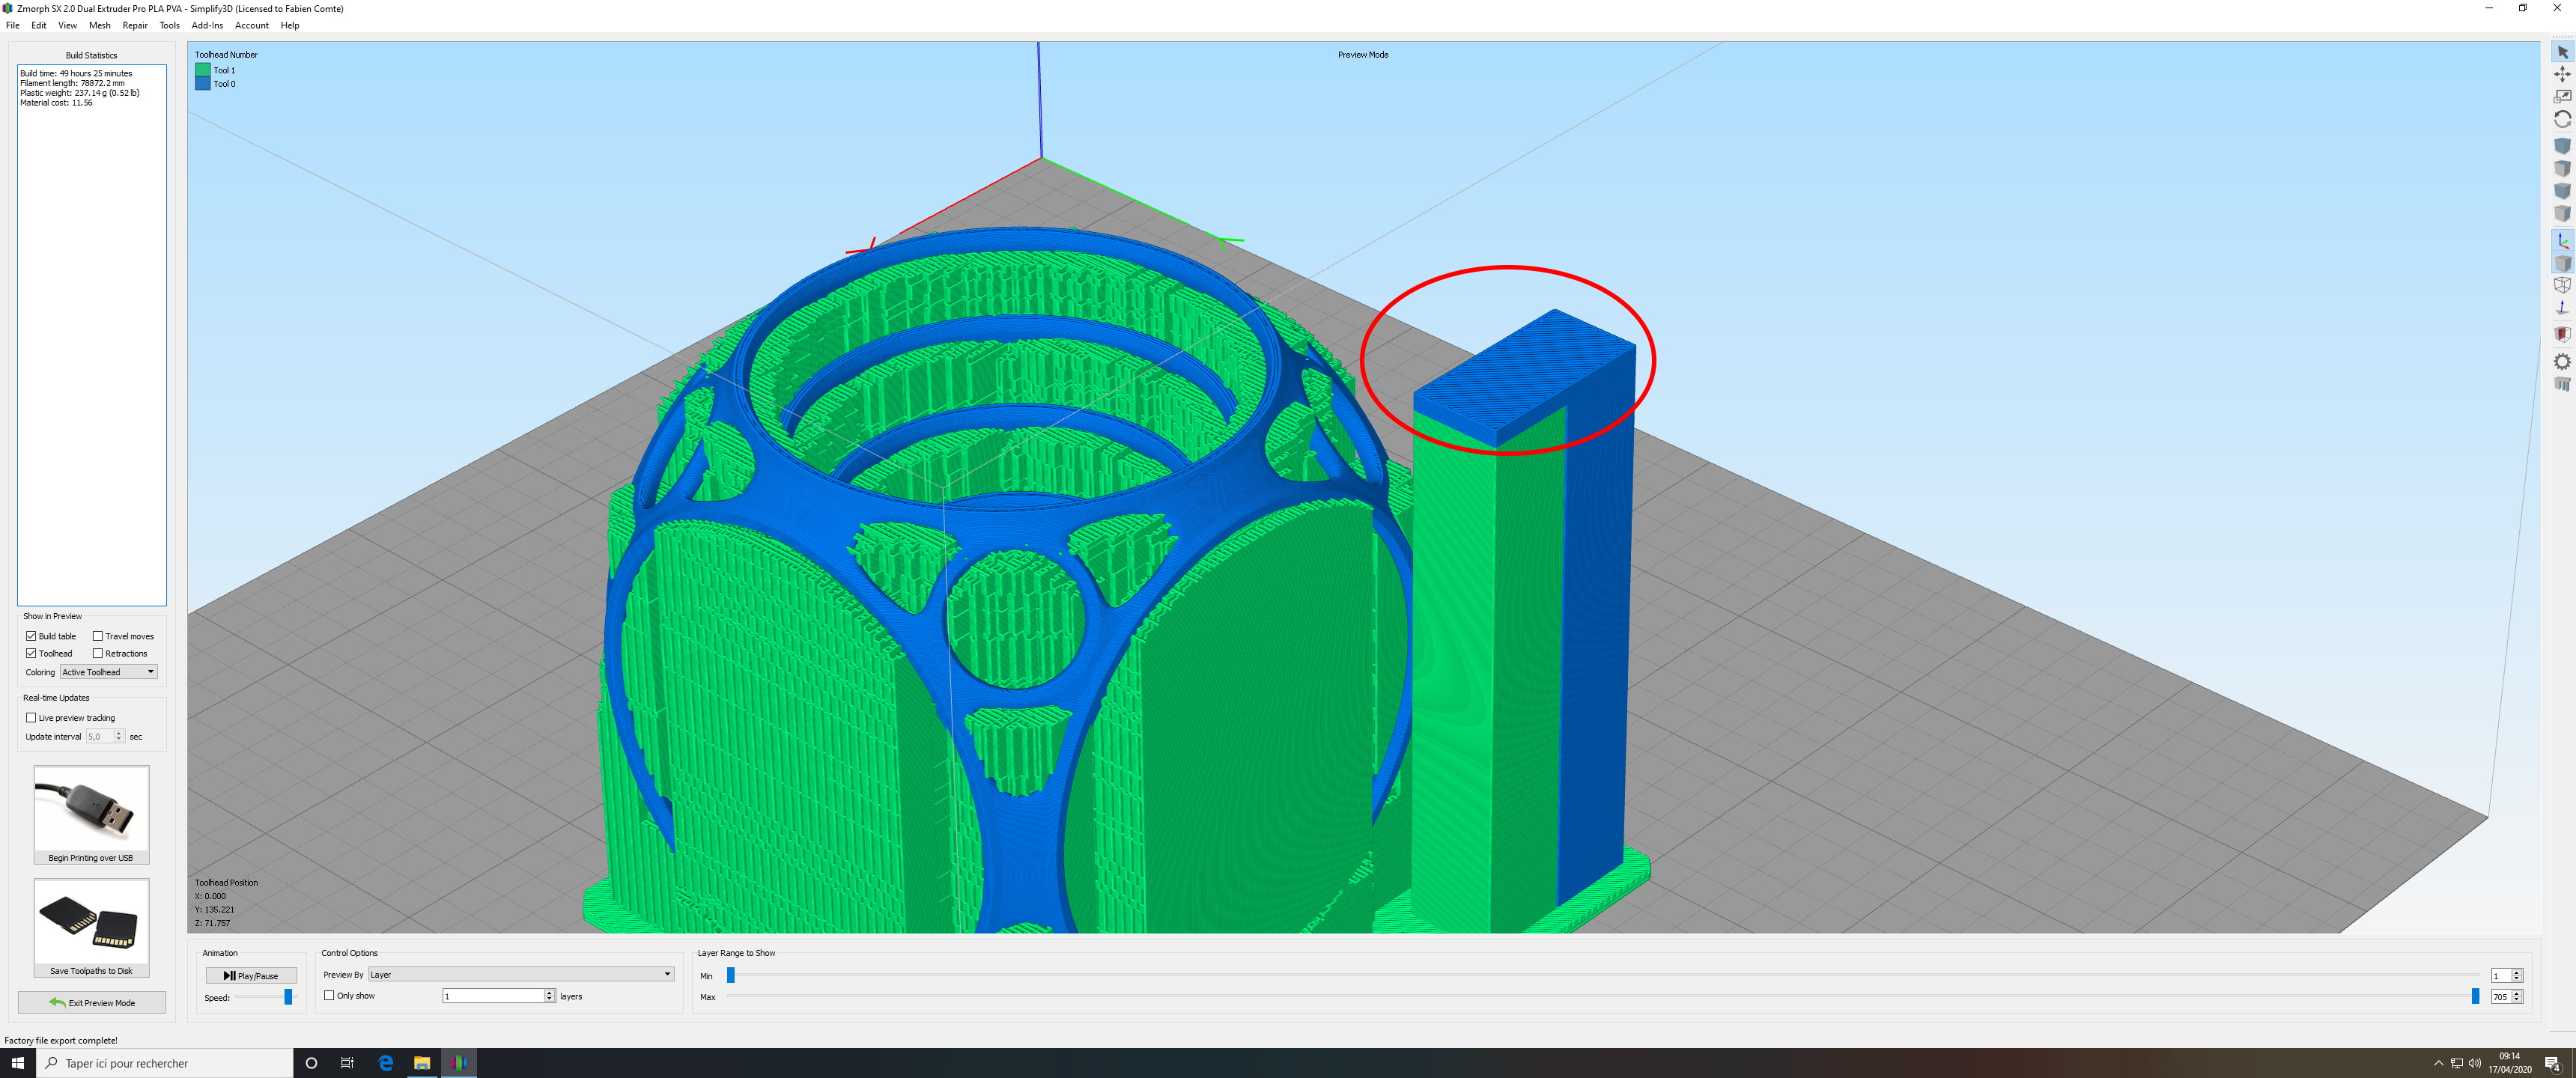The width and height of the screenshot is (2576, 1078).
Task: Uncheck the Build table checkbox
Action: (x=31, y=636)
